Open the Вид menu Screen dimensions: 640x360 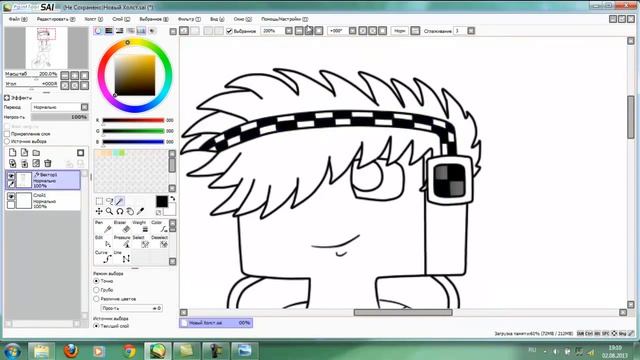pos(217,19)
